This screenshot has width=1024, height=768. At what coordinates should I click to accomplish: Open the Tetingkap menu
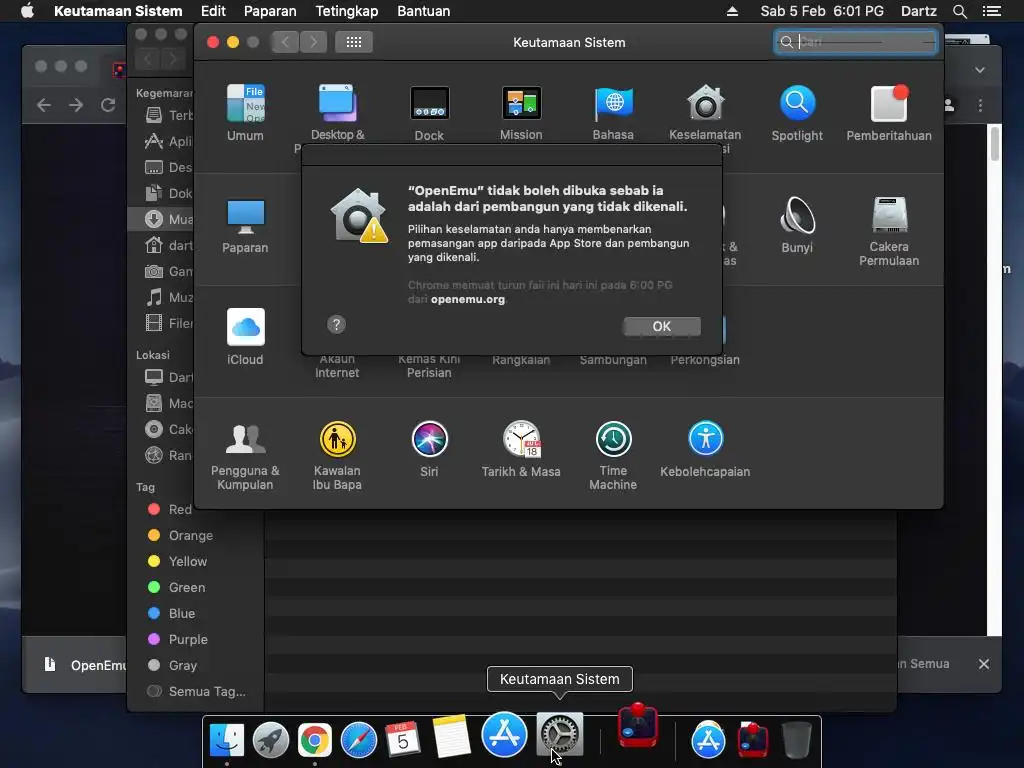(346, 11)
